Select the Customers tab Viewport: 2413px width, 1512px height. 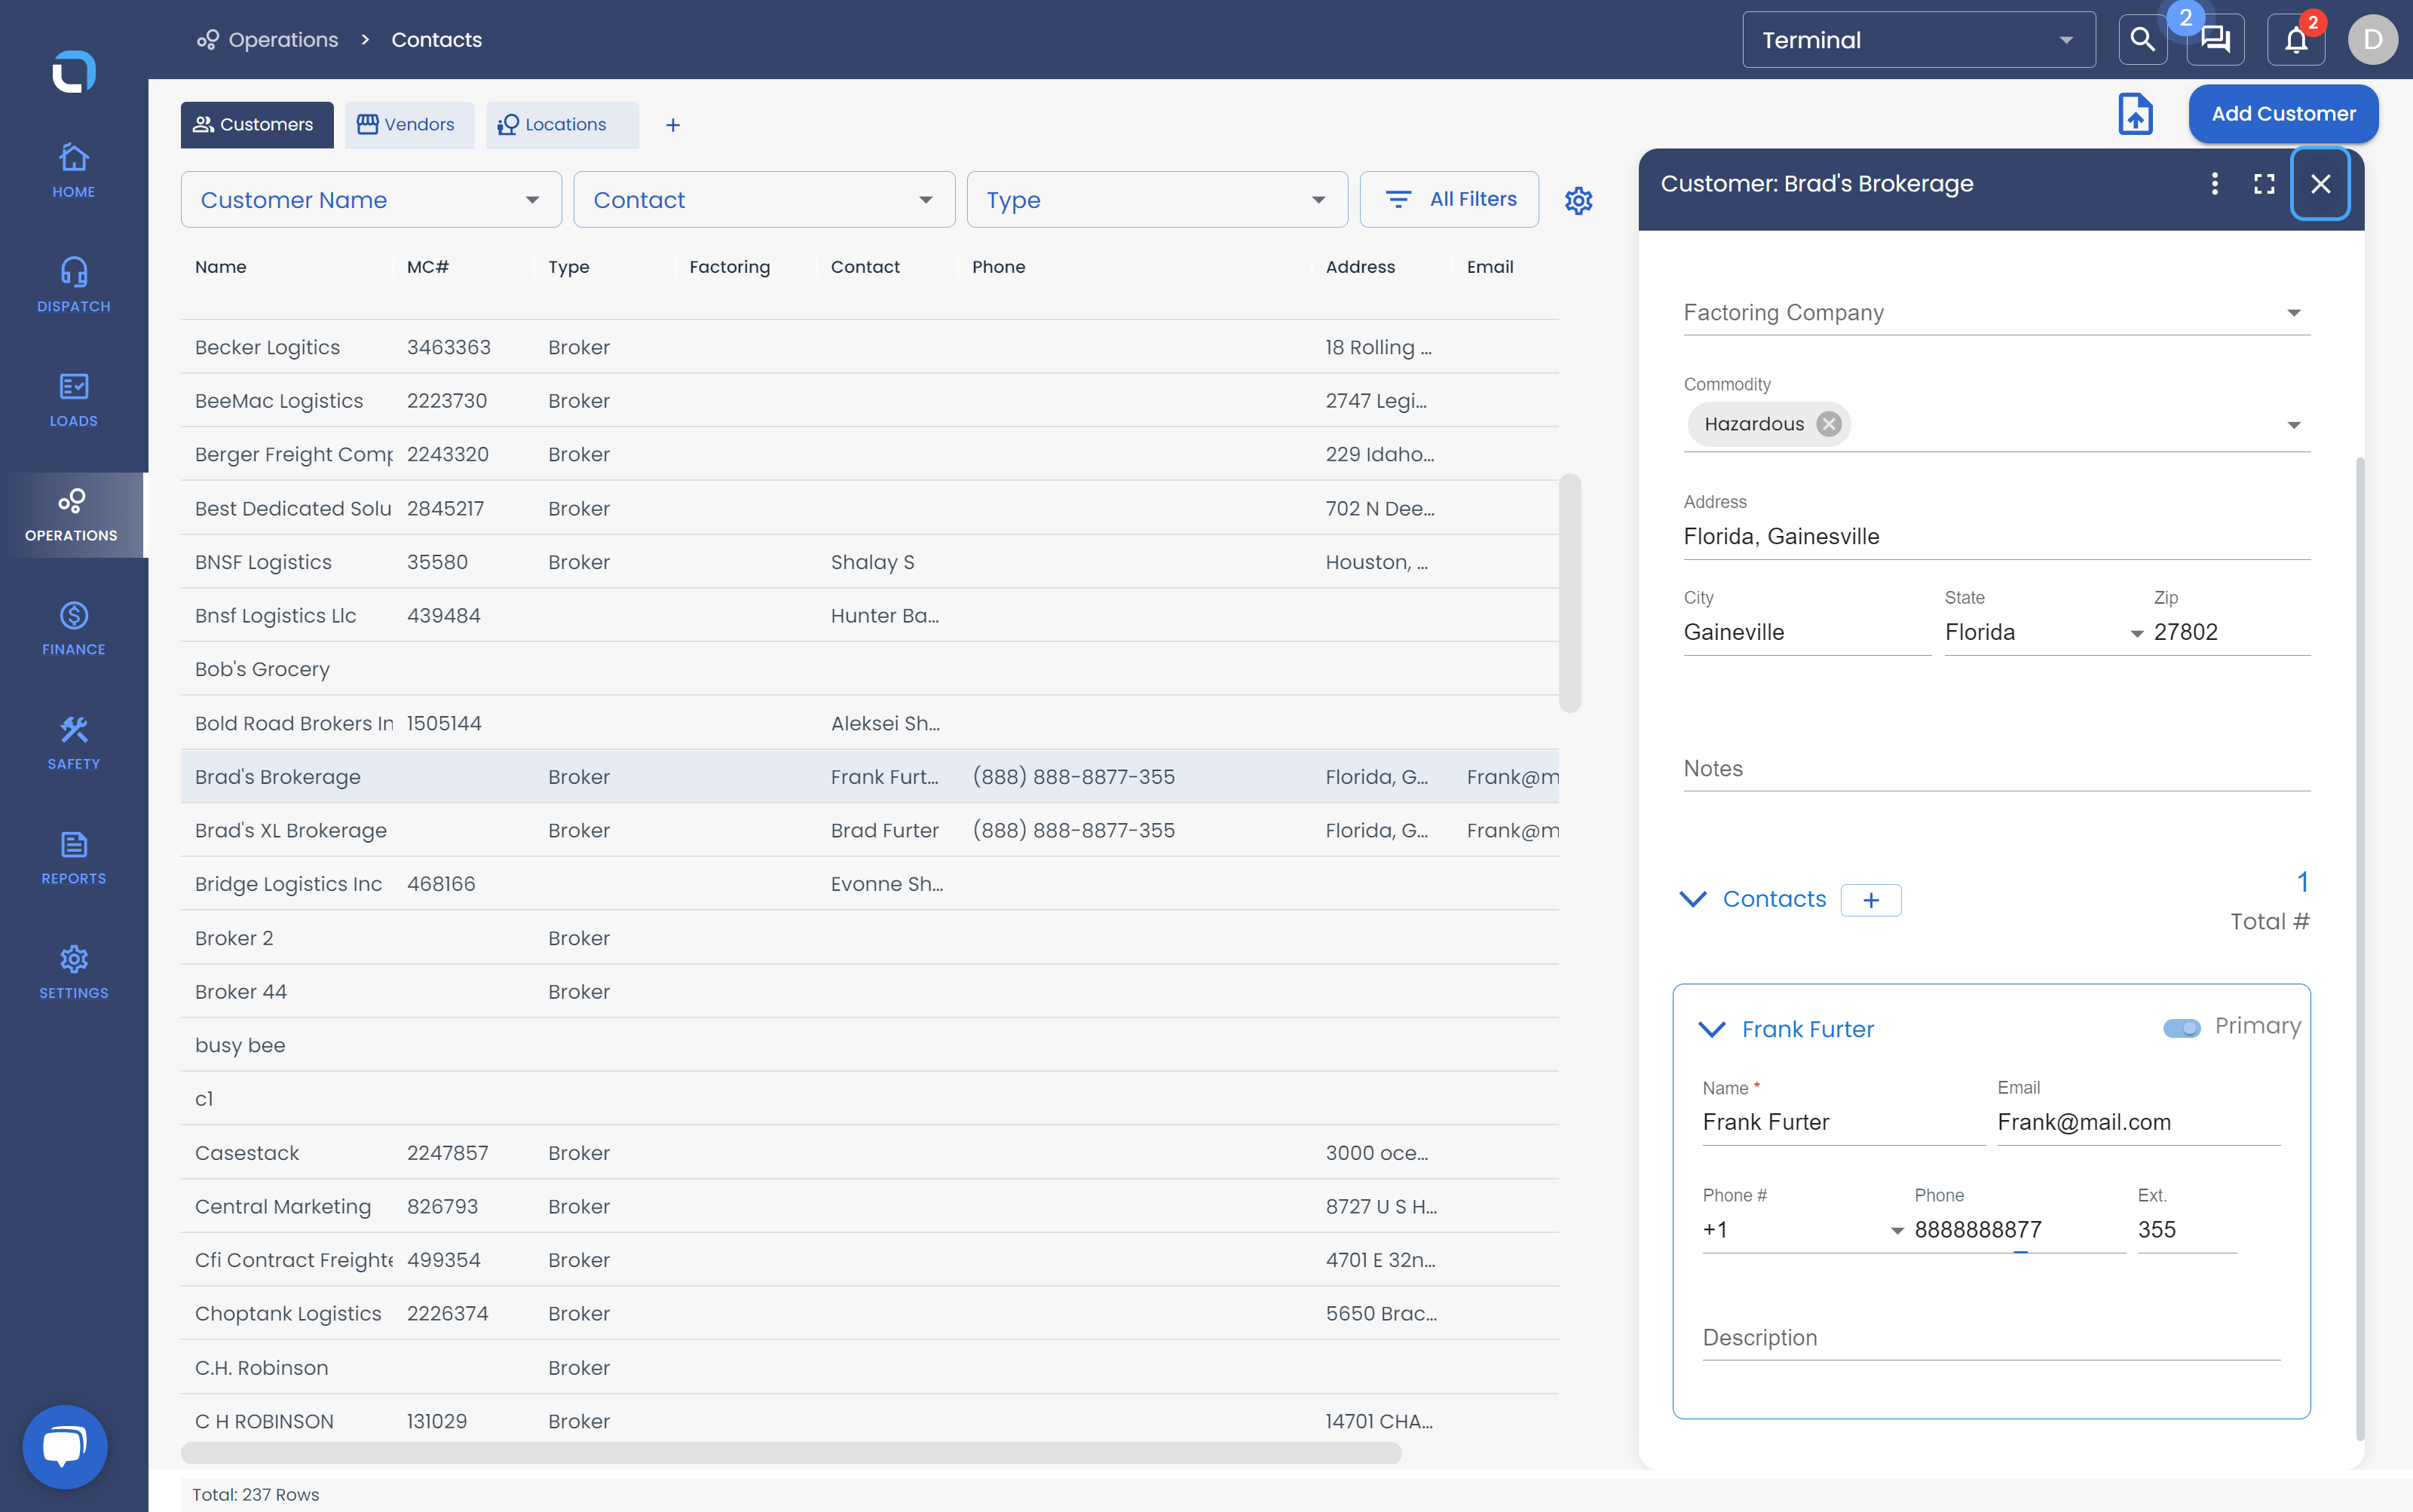click(257, 125)
